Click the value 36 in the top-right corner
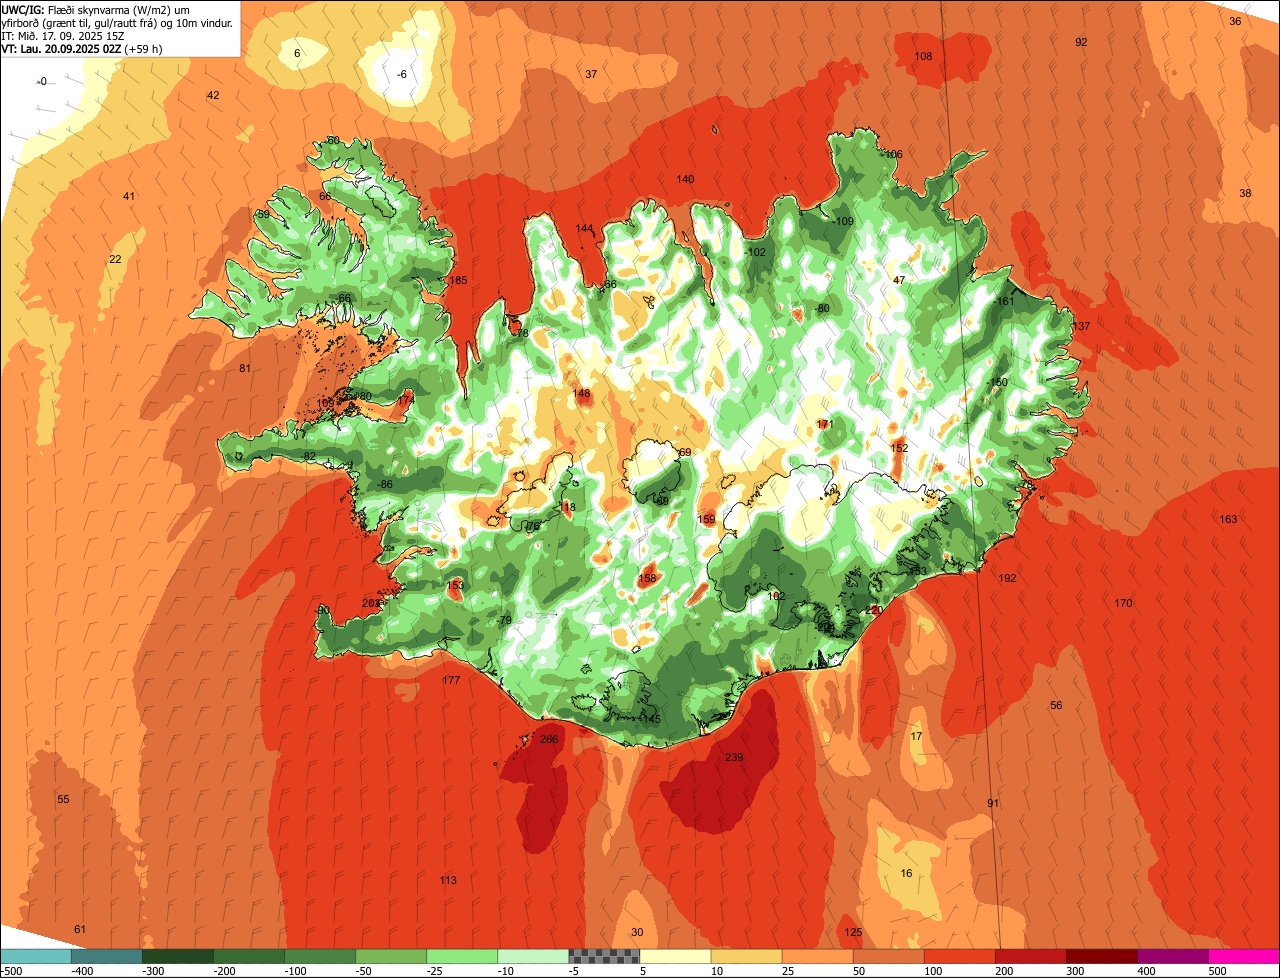The width and height of the screenshot is (1280, 978). coord(1235,21)
